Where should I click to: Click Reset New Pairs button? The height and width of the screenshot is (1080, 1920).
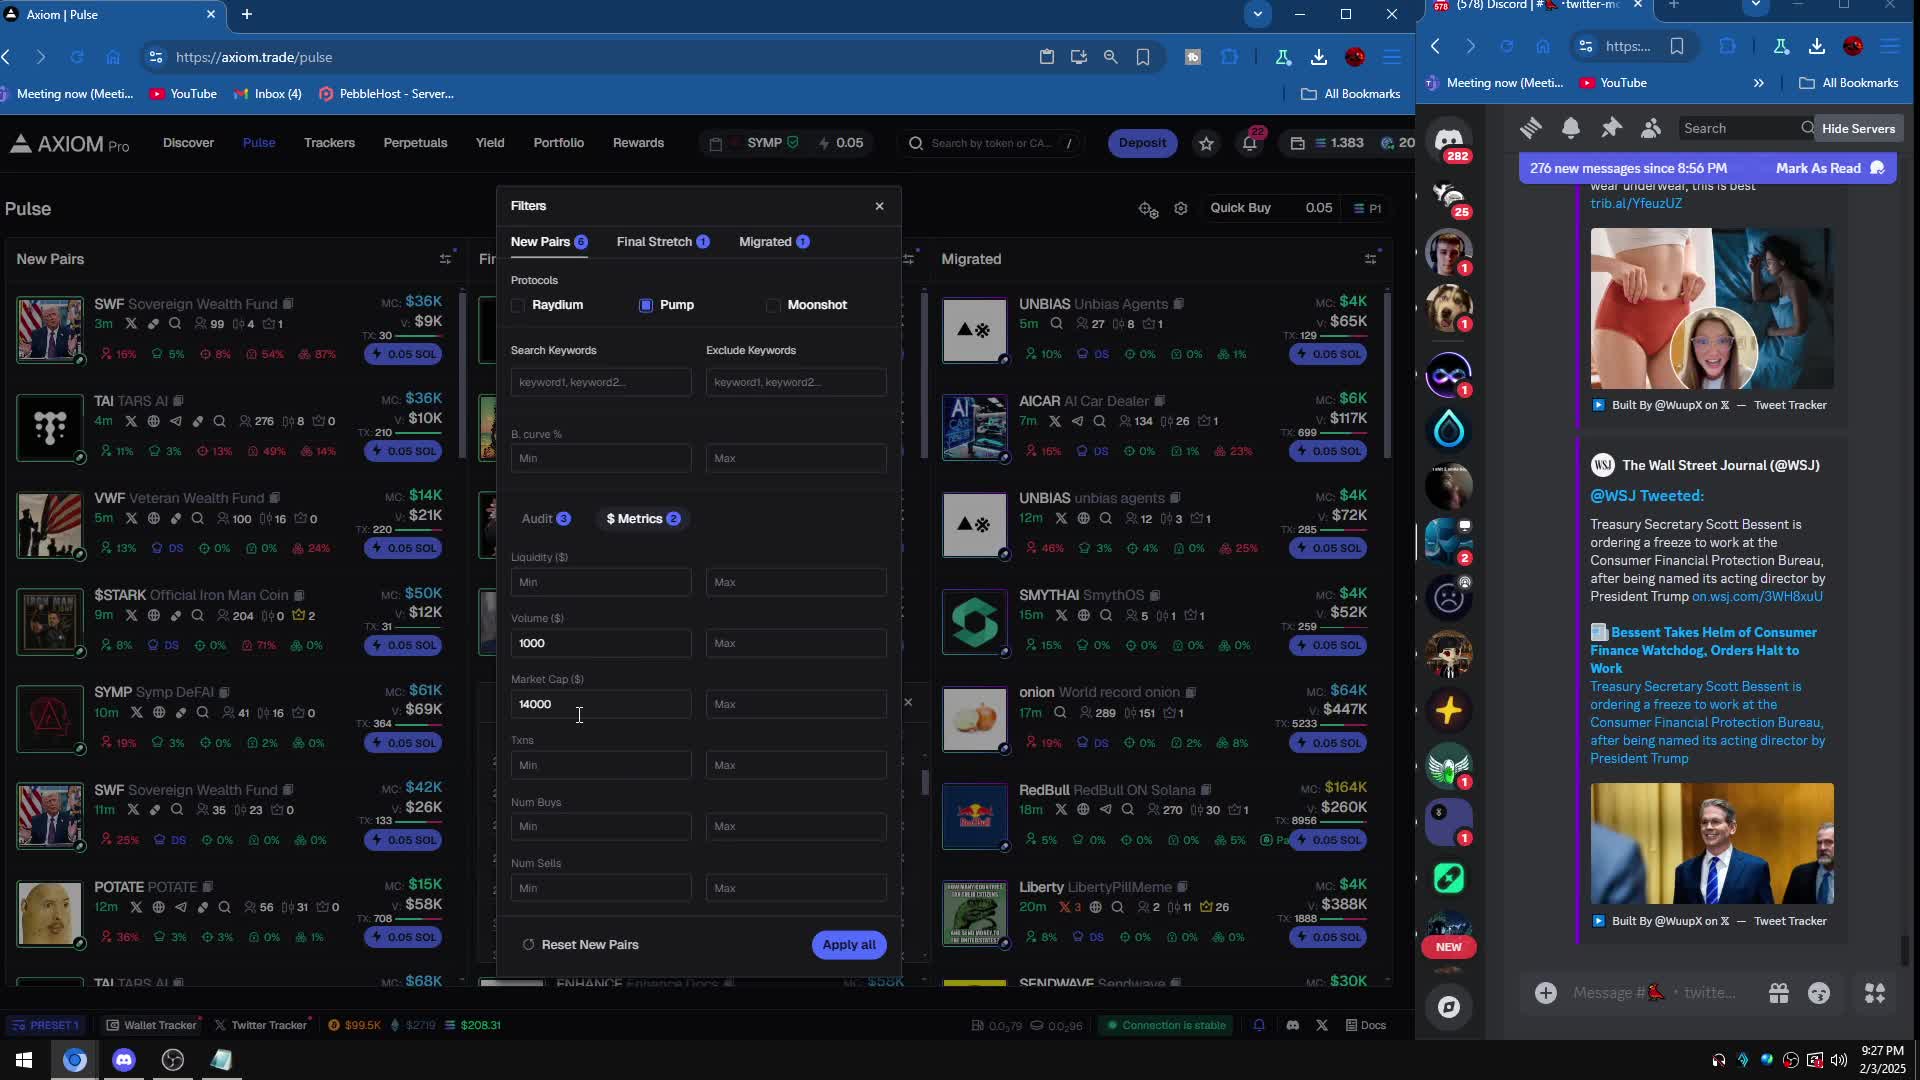coord(580,944)
